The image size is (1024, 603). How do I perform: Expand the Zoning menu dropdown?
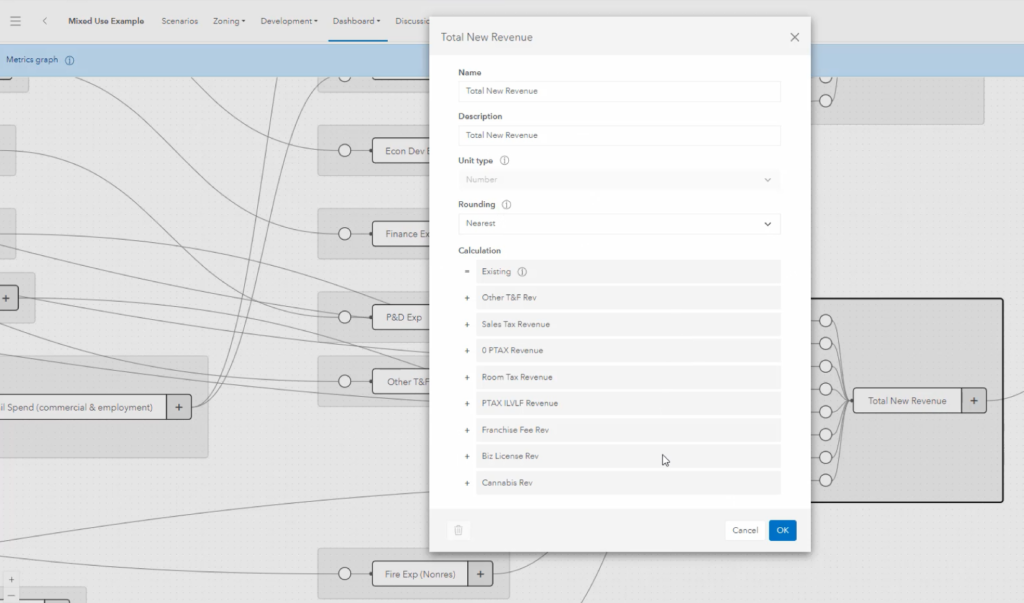[x=229, y=21]
